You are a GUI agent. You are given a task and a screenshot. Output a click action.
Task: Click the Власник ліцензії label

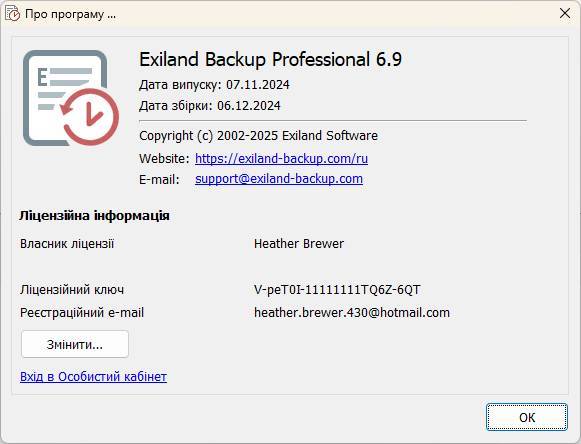[x=67, y=244]
